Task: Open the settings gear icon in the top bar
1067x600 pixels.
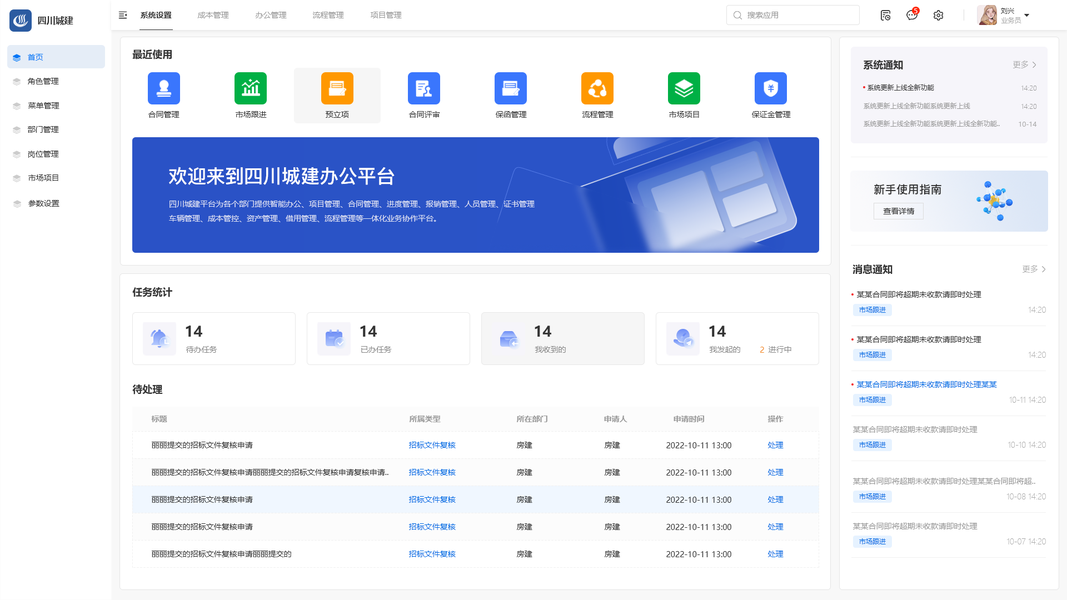Action: pyautogui.click(x=938, y=15)
